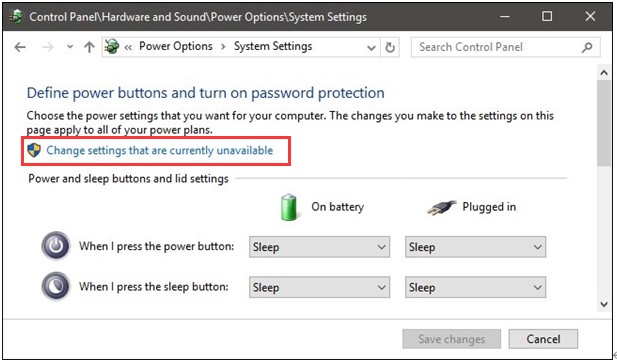Refresh the System Settings page

pyautogui.click(x=390, y=48)
